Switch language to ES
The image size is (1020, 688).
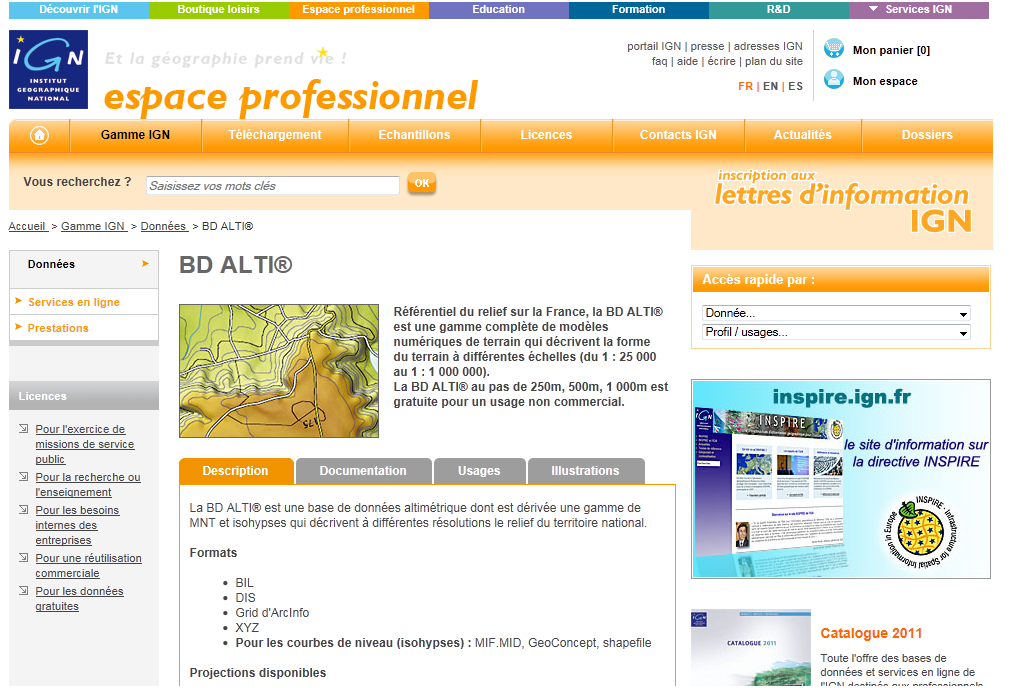(x=796, y=86)
